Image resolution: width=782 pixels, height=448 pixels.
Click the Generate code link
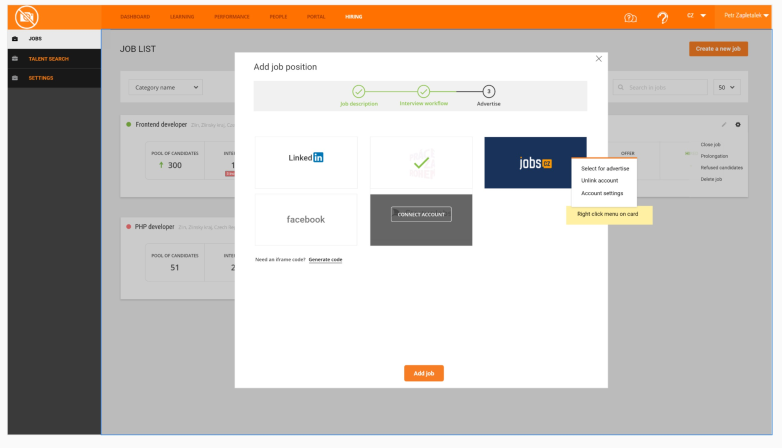pos(325,259)
